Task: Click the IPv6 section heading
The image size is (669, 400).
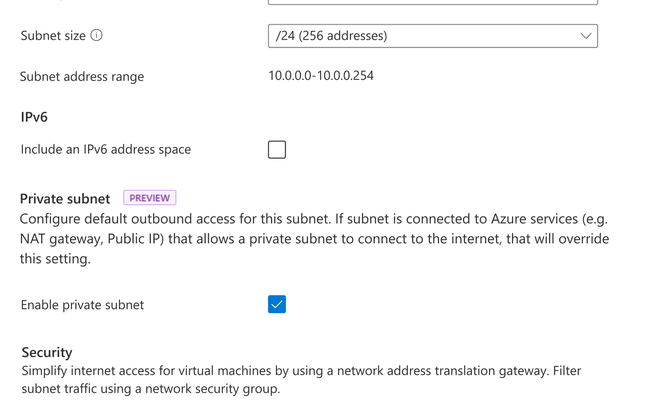Action: (34, 117)
